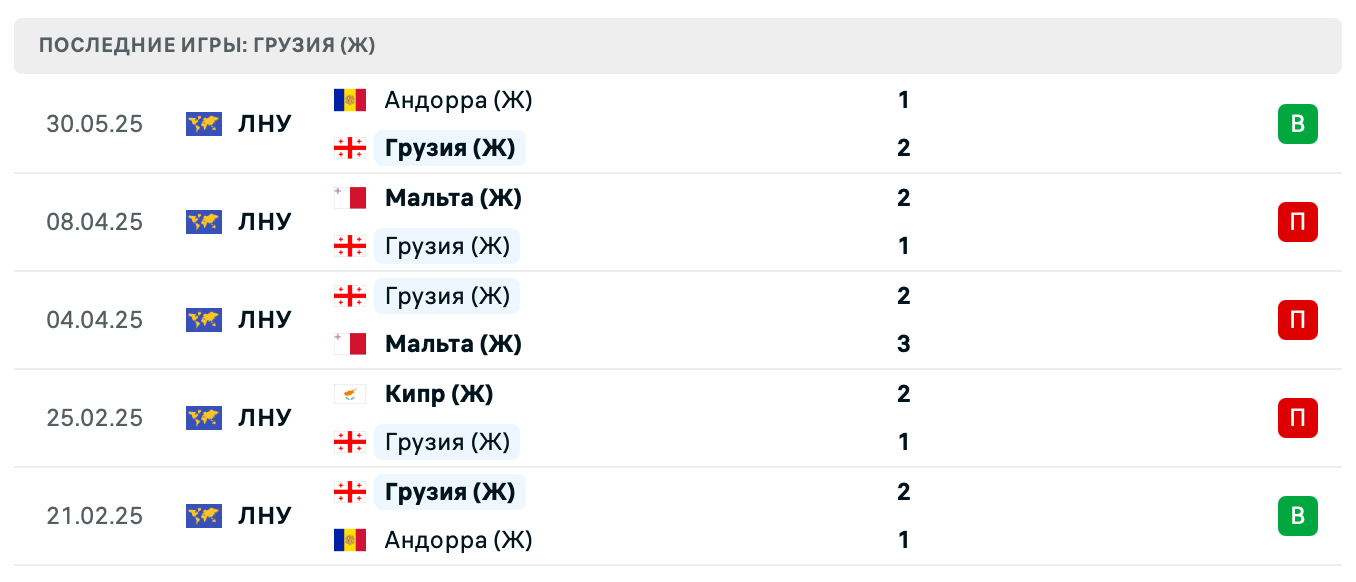The image size is (1356, 582).
Task: Click green В win badge for 30.05.25
Action: [1297, 124]
